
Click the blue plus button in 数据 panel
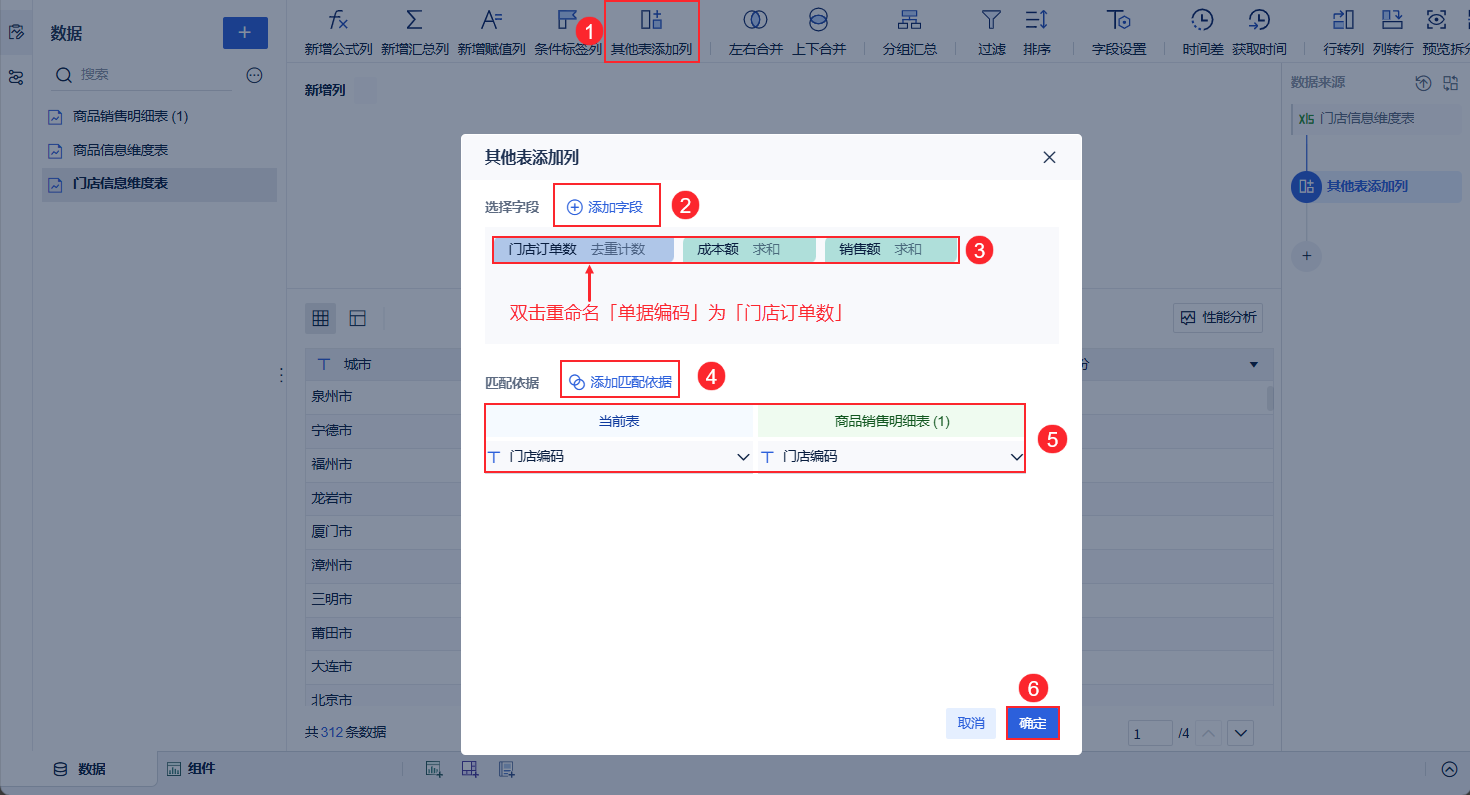tap(245, 33)
